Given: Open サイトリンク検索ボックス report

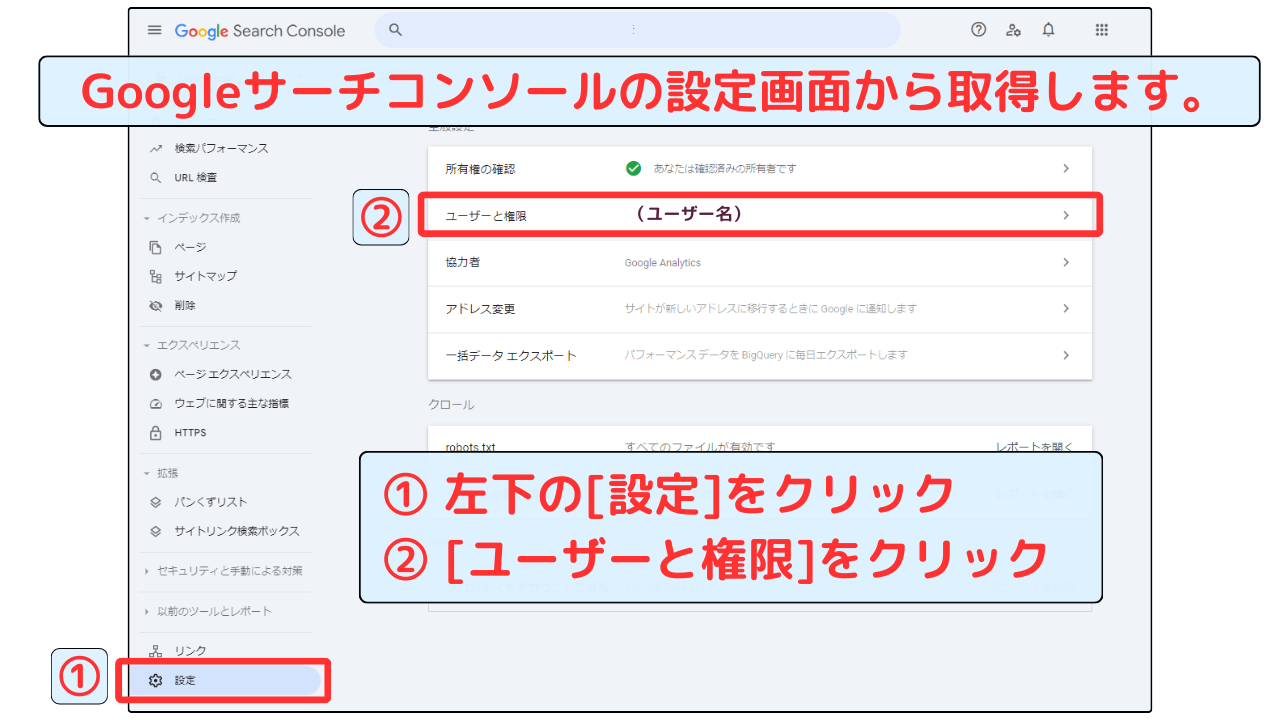Looking at the screenshot, I should [x=237, y=531].
